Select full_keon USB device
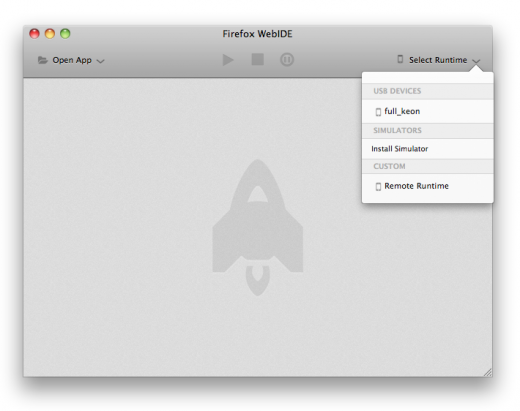The width and height of the screenshot is (520, 411). (428, 111)
